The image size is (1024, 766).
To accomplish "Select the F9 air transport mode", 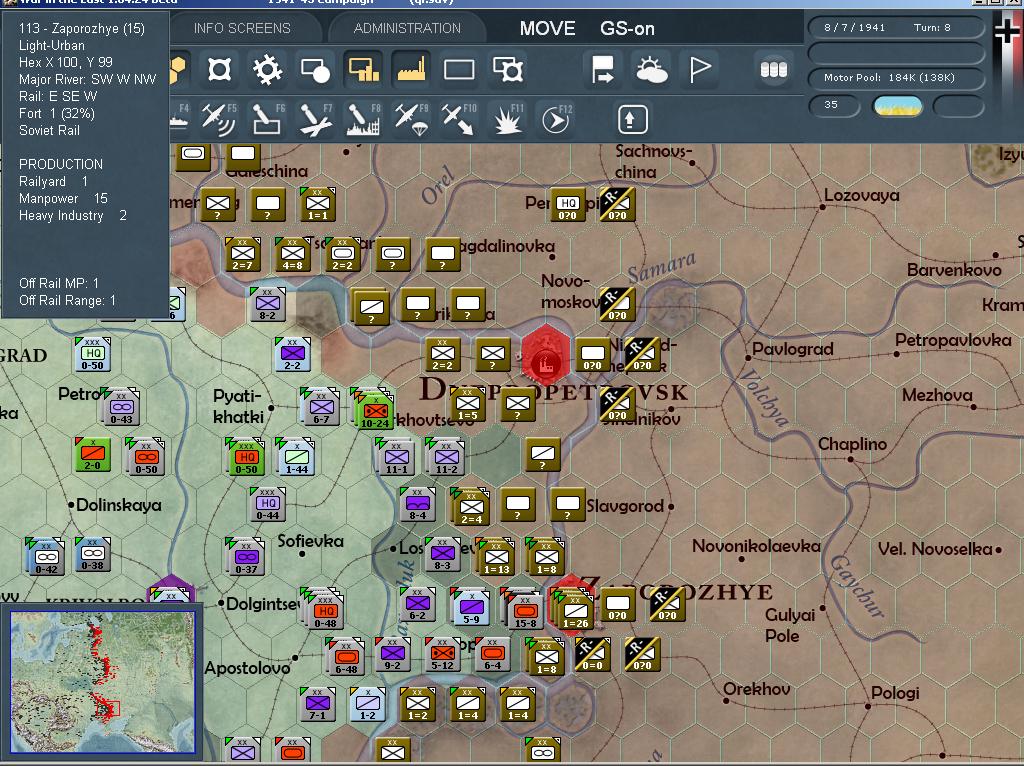I will pyautogui.click(x=412, y=120).
